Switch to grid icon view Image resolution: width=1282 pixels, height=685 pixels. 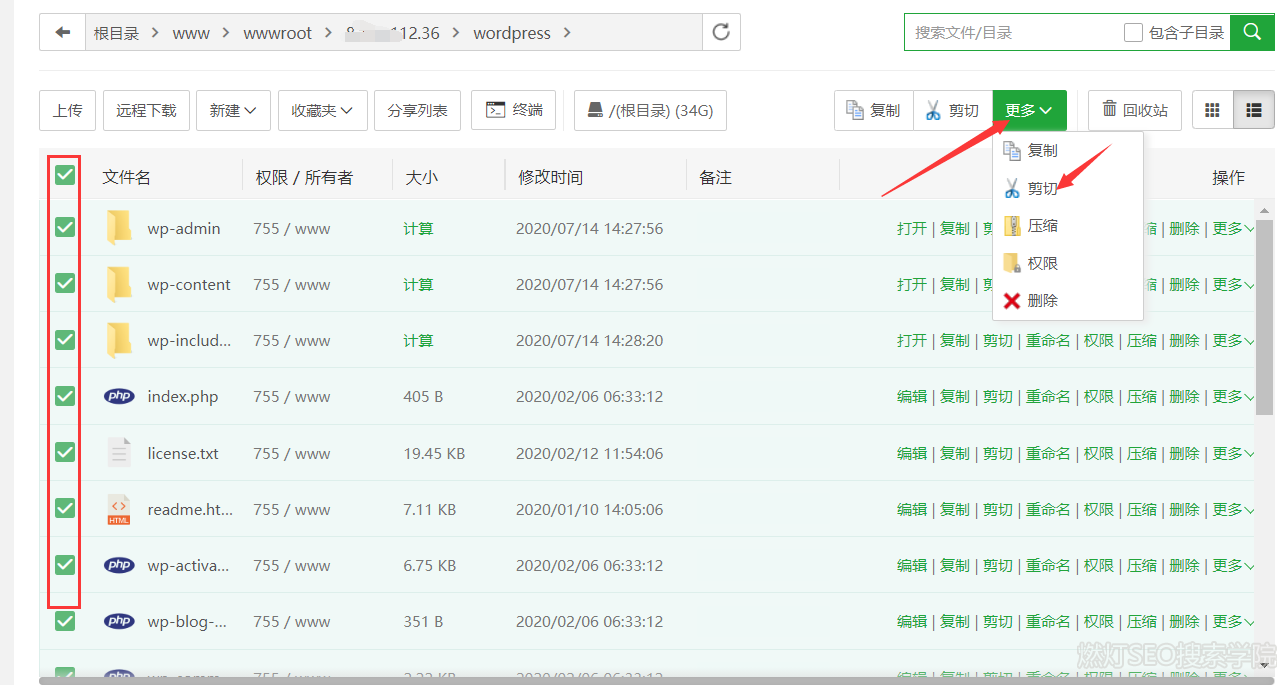tap(1213, 110)
